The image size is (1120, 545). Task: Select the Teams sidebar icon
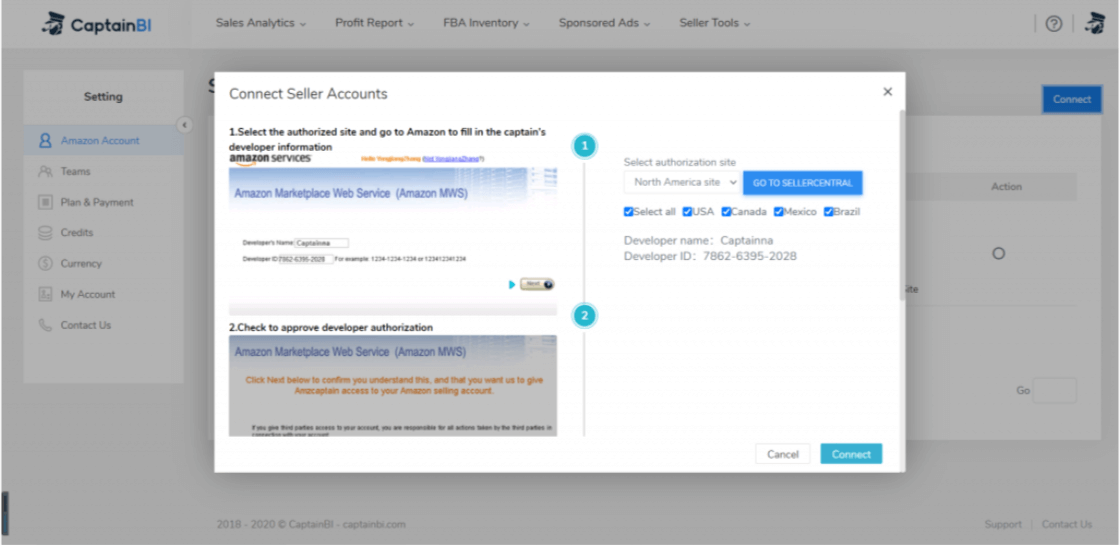pyautogui.click(x=45, y=172)
